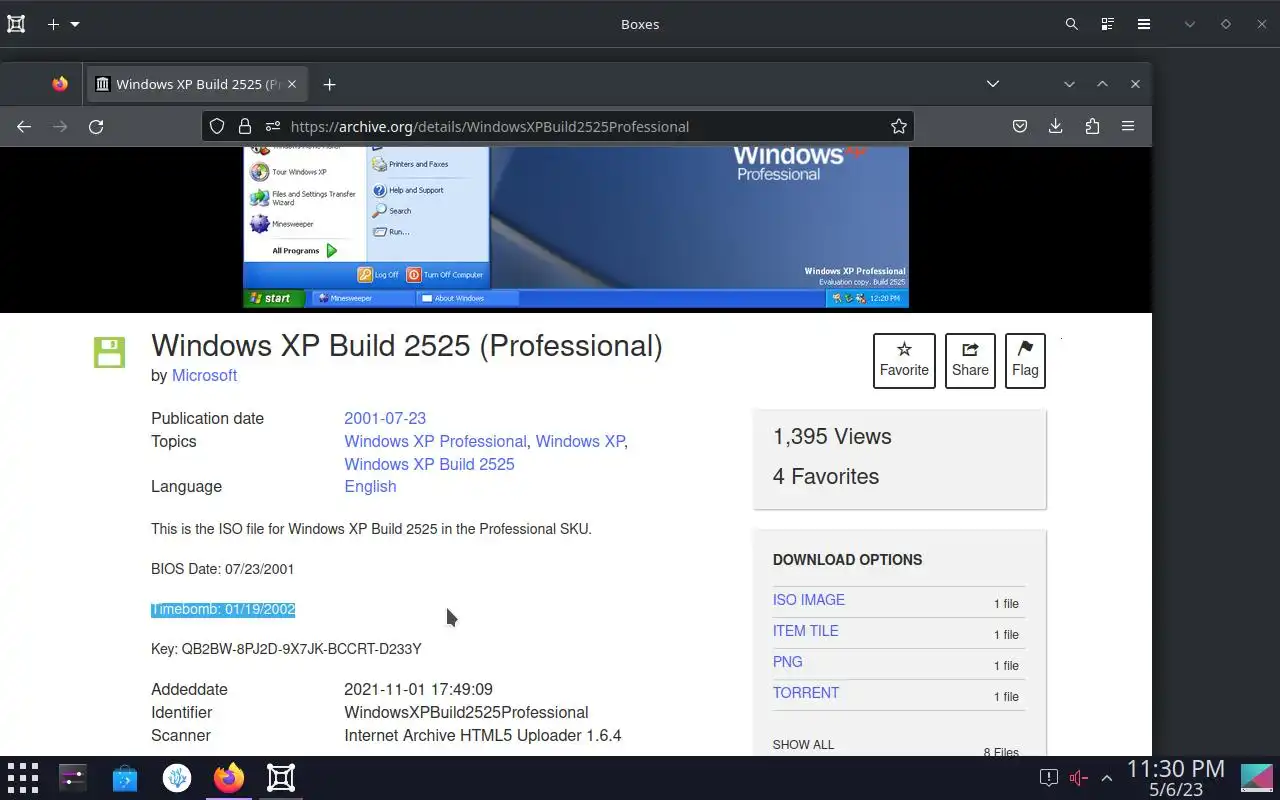Switch to Boxes in taskbar
Screen dimensions: 1280x800
pyautogui.click(x=281, y=778)
